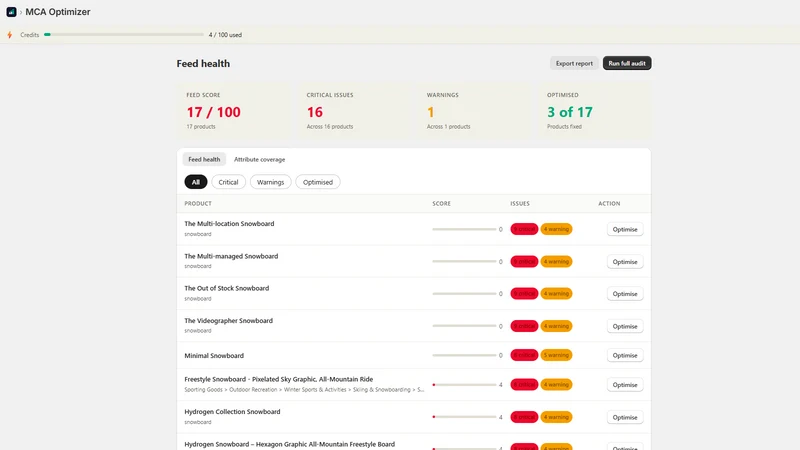This screenshot has width=800, height=450.
Task: Click the Sporting Goods category path text
Action: [x=304, y=390]
